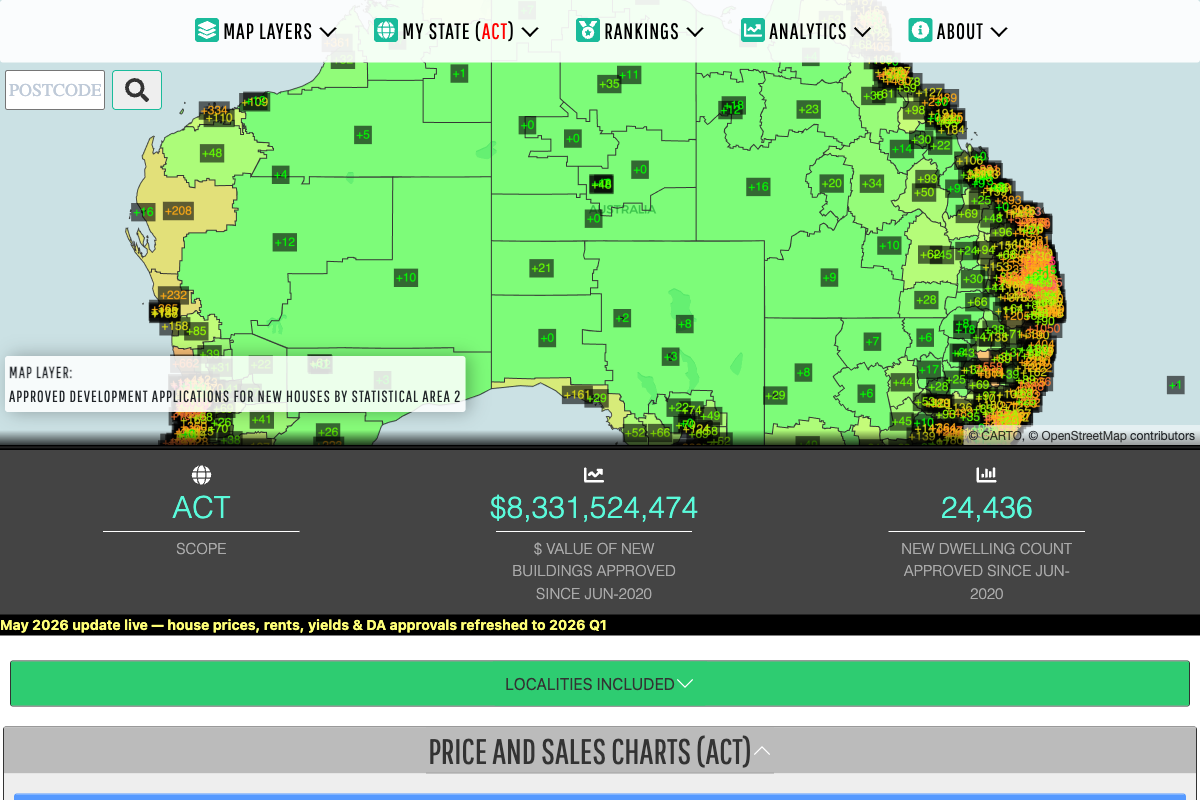Click the +23 map marker
The width and height of the screenshot is (1200, 800).
808,109
